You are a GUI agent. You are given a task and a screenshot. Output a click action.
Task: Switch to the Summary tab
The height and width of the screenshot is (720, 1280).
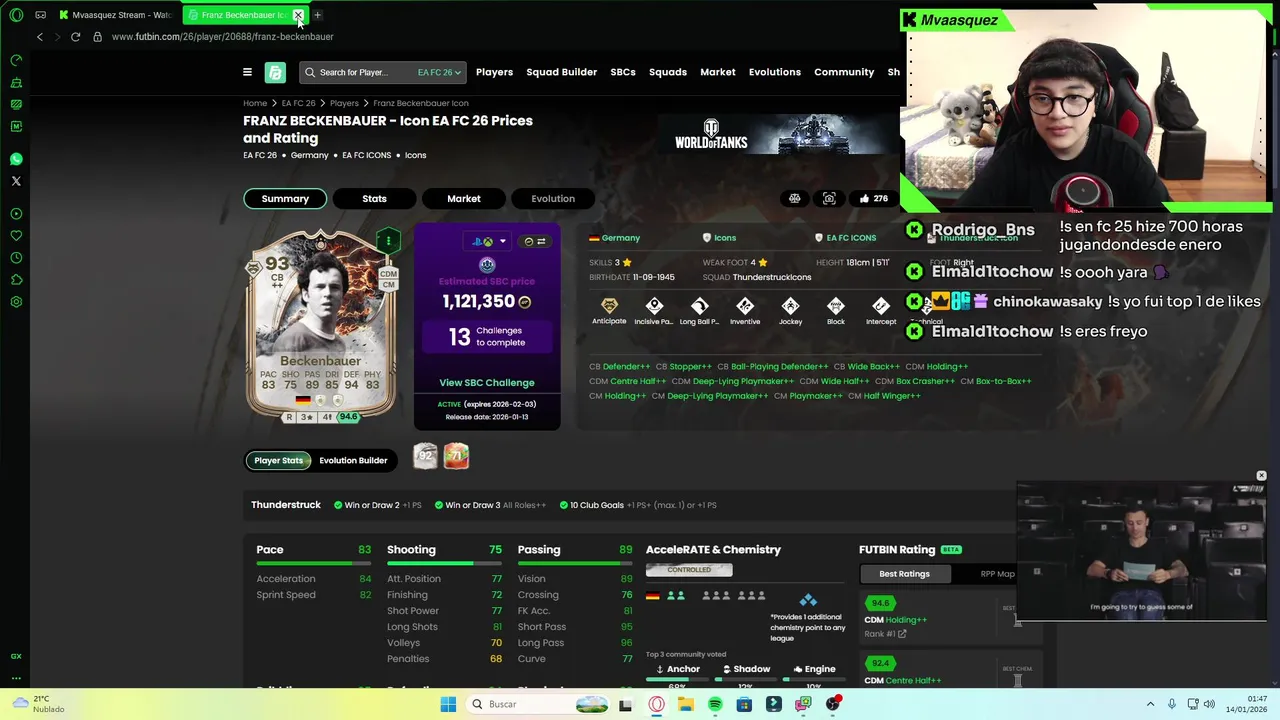pyautogui.click(x=285, y=198)
